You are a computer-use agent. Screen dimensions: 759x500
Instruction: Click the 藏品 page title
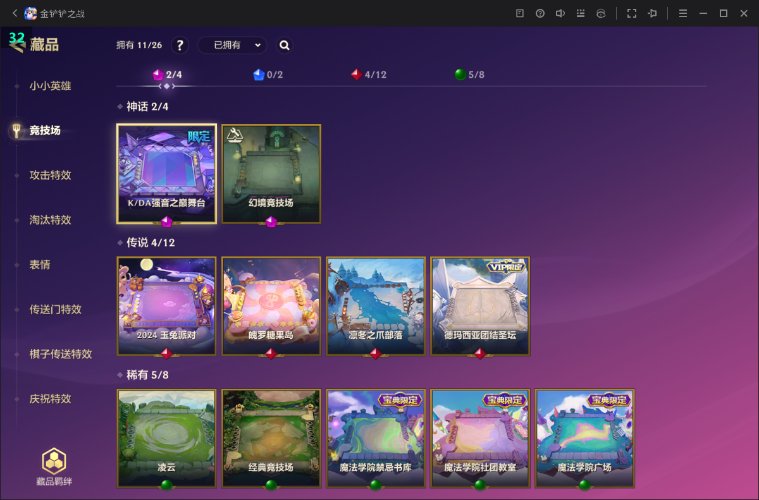tap(44, 45)
